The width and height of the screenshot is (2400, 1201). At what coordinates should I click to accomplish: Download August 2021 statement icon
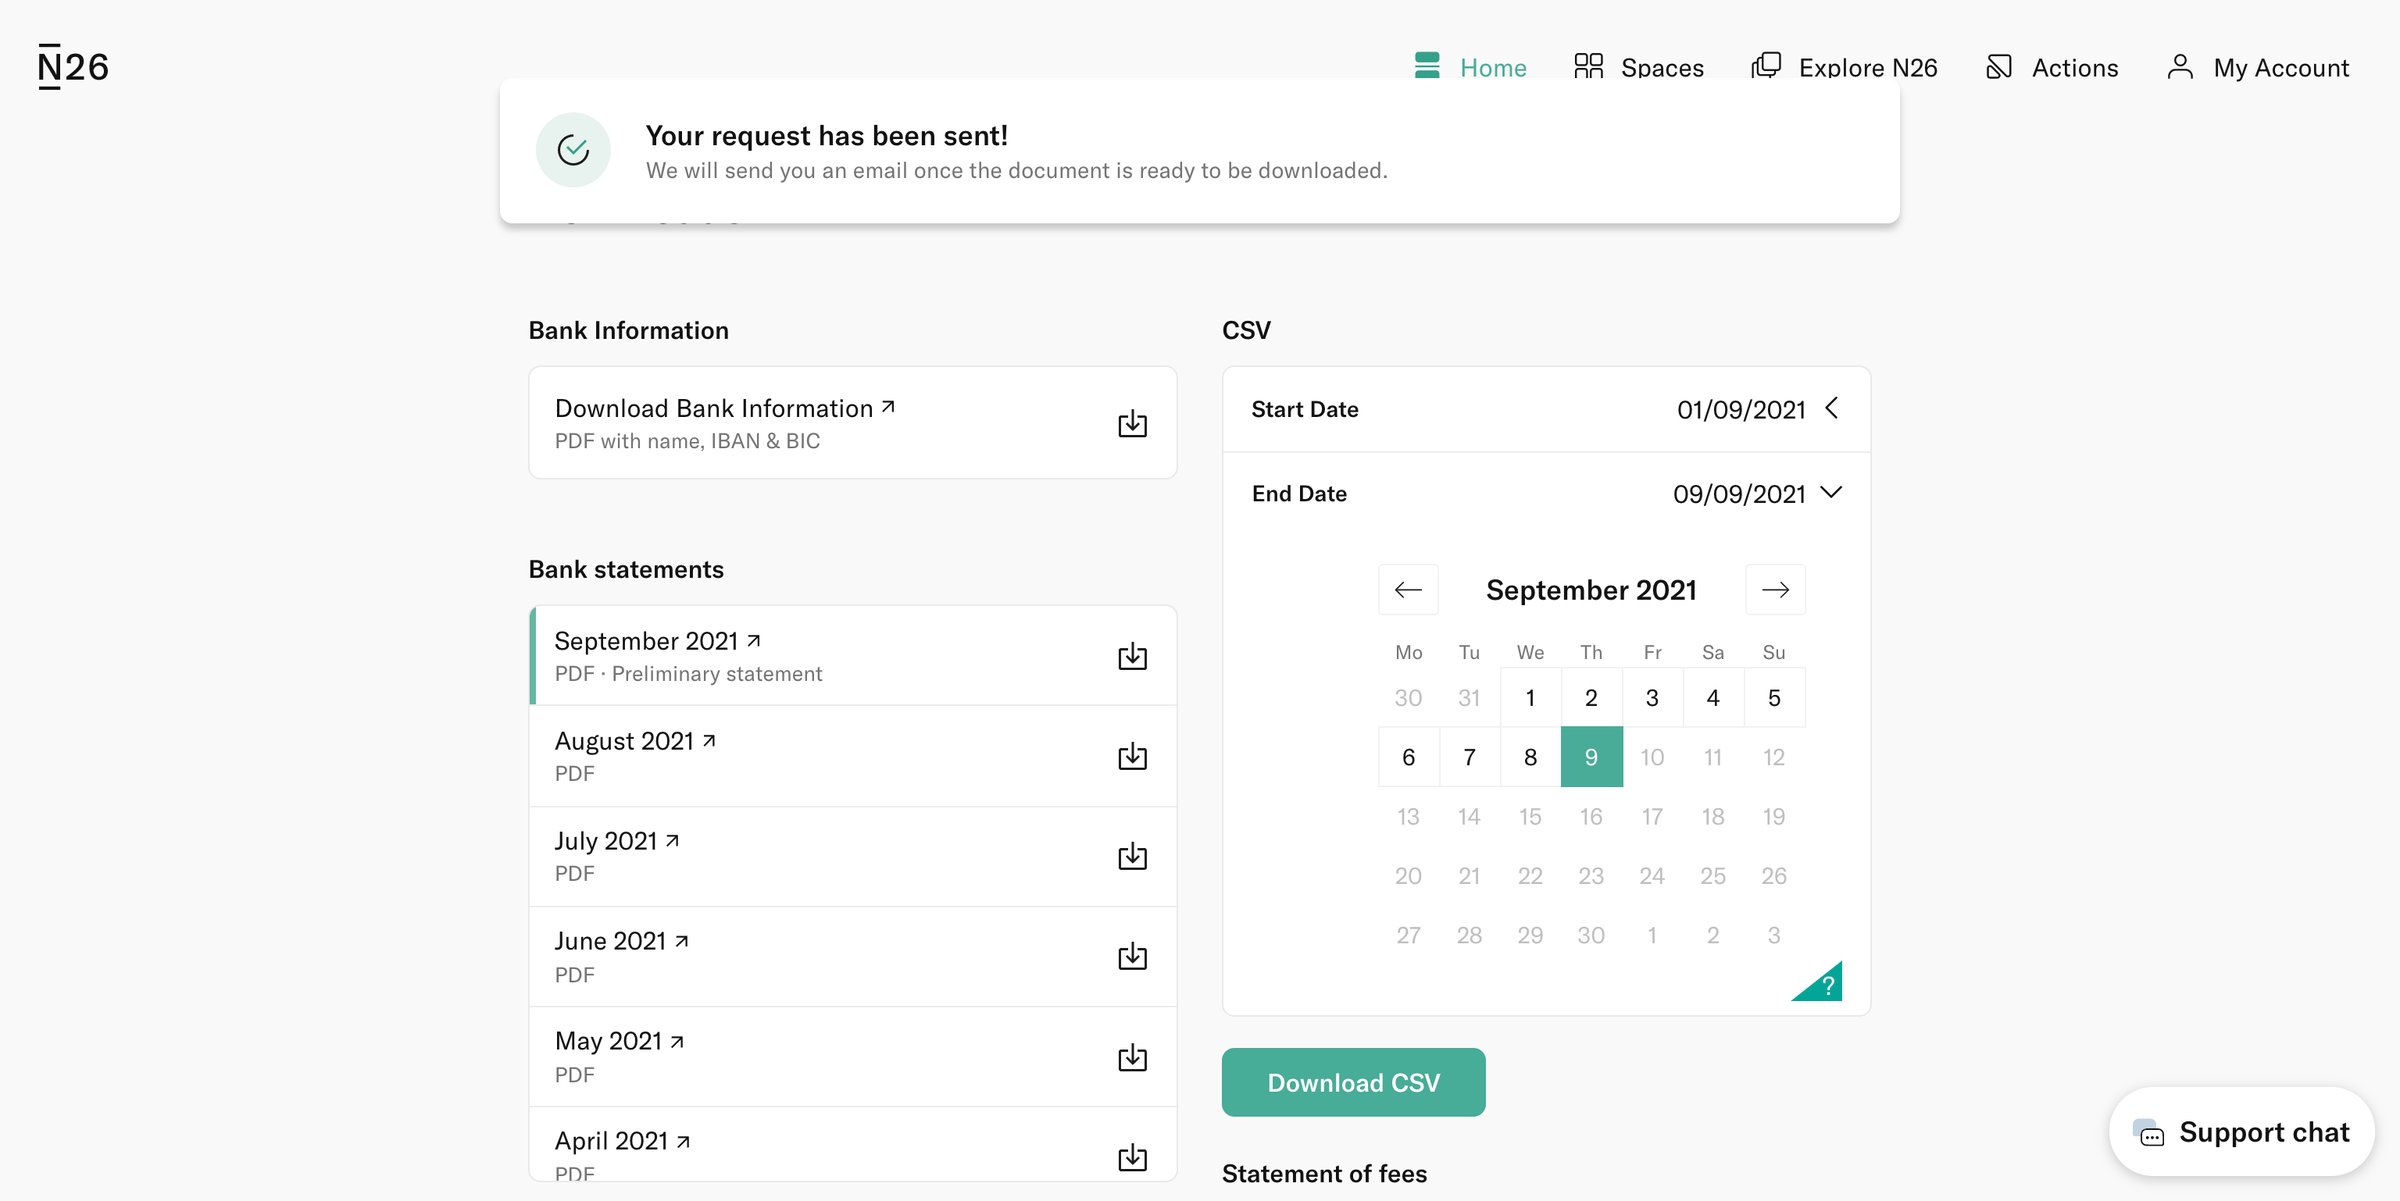1132,757
